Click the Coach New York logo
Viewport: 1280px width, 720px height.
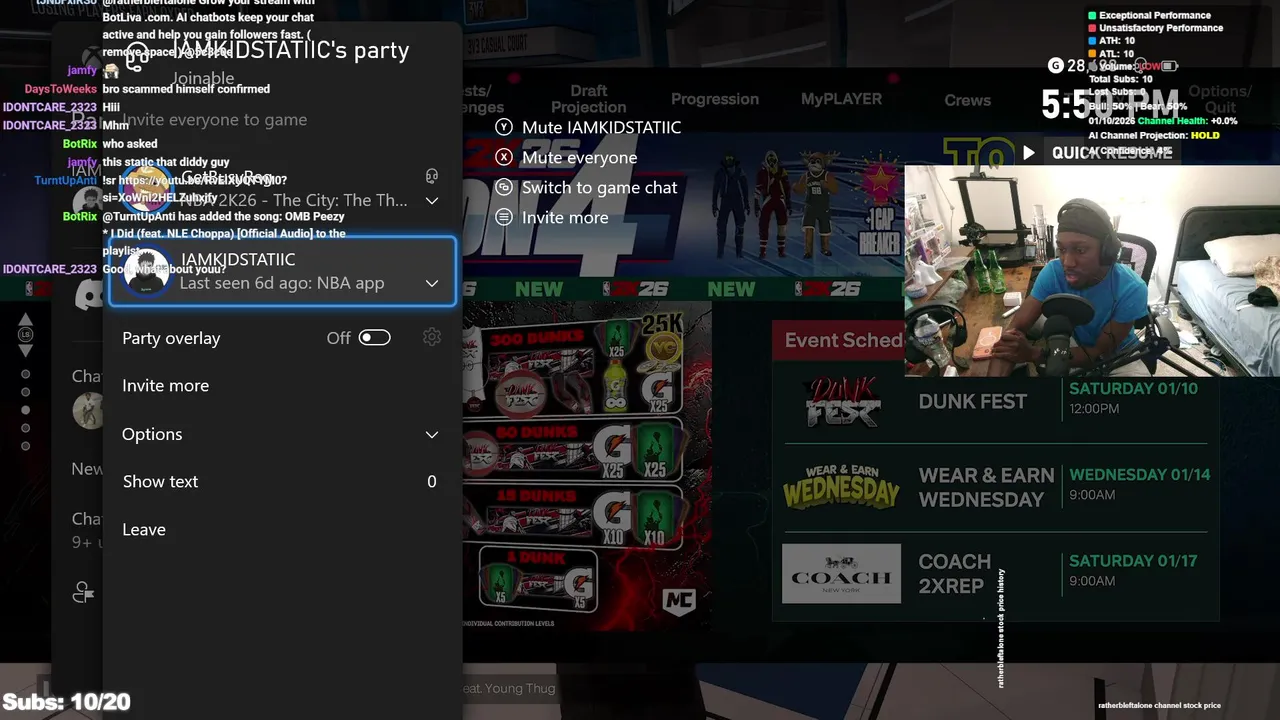(841, 573)
